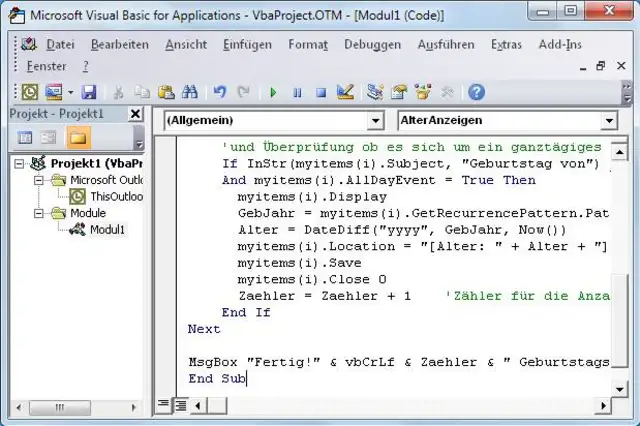The height and width of the screenshot is (426, 640).
Task: Open the Einfügen menu
Action: (x=247, y=44)
